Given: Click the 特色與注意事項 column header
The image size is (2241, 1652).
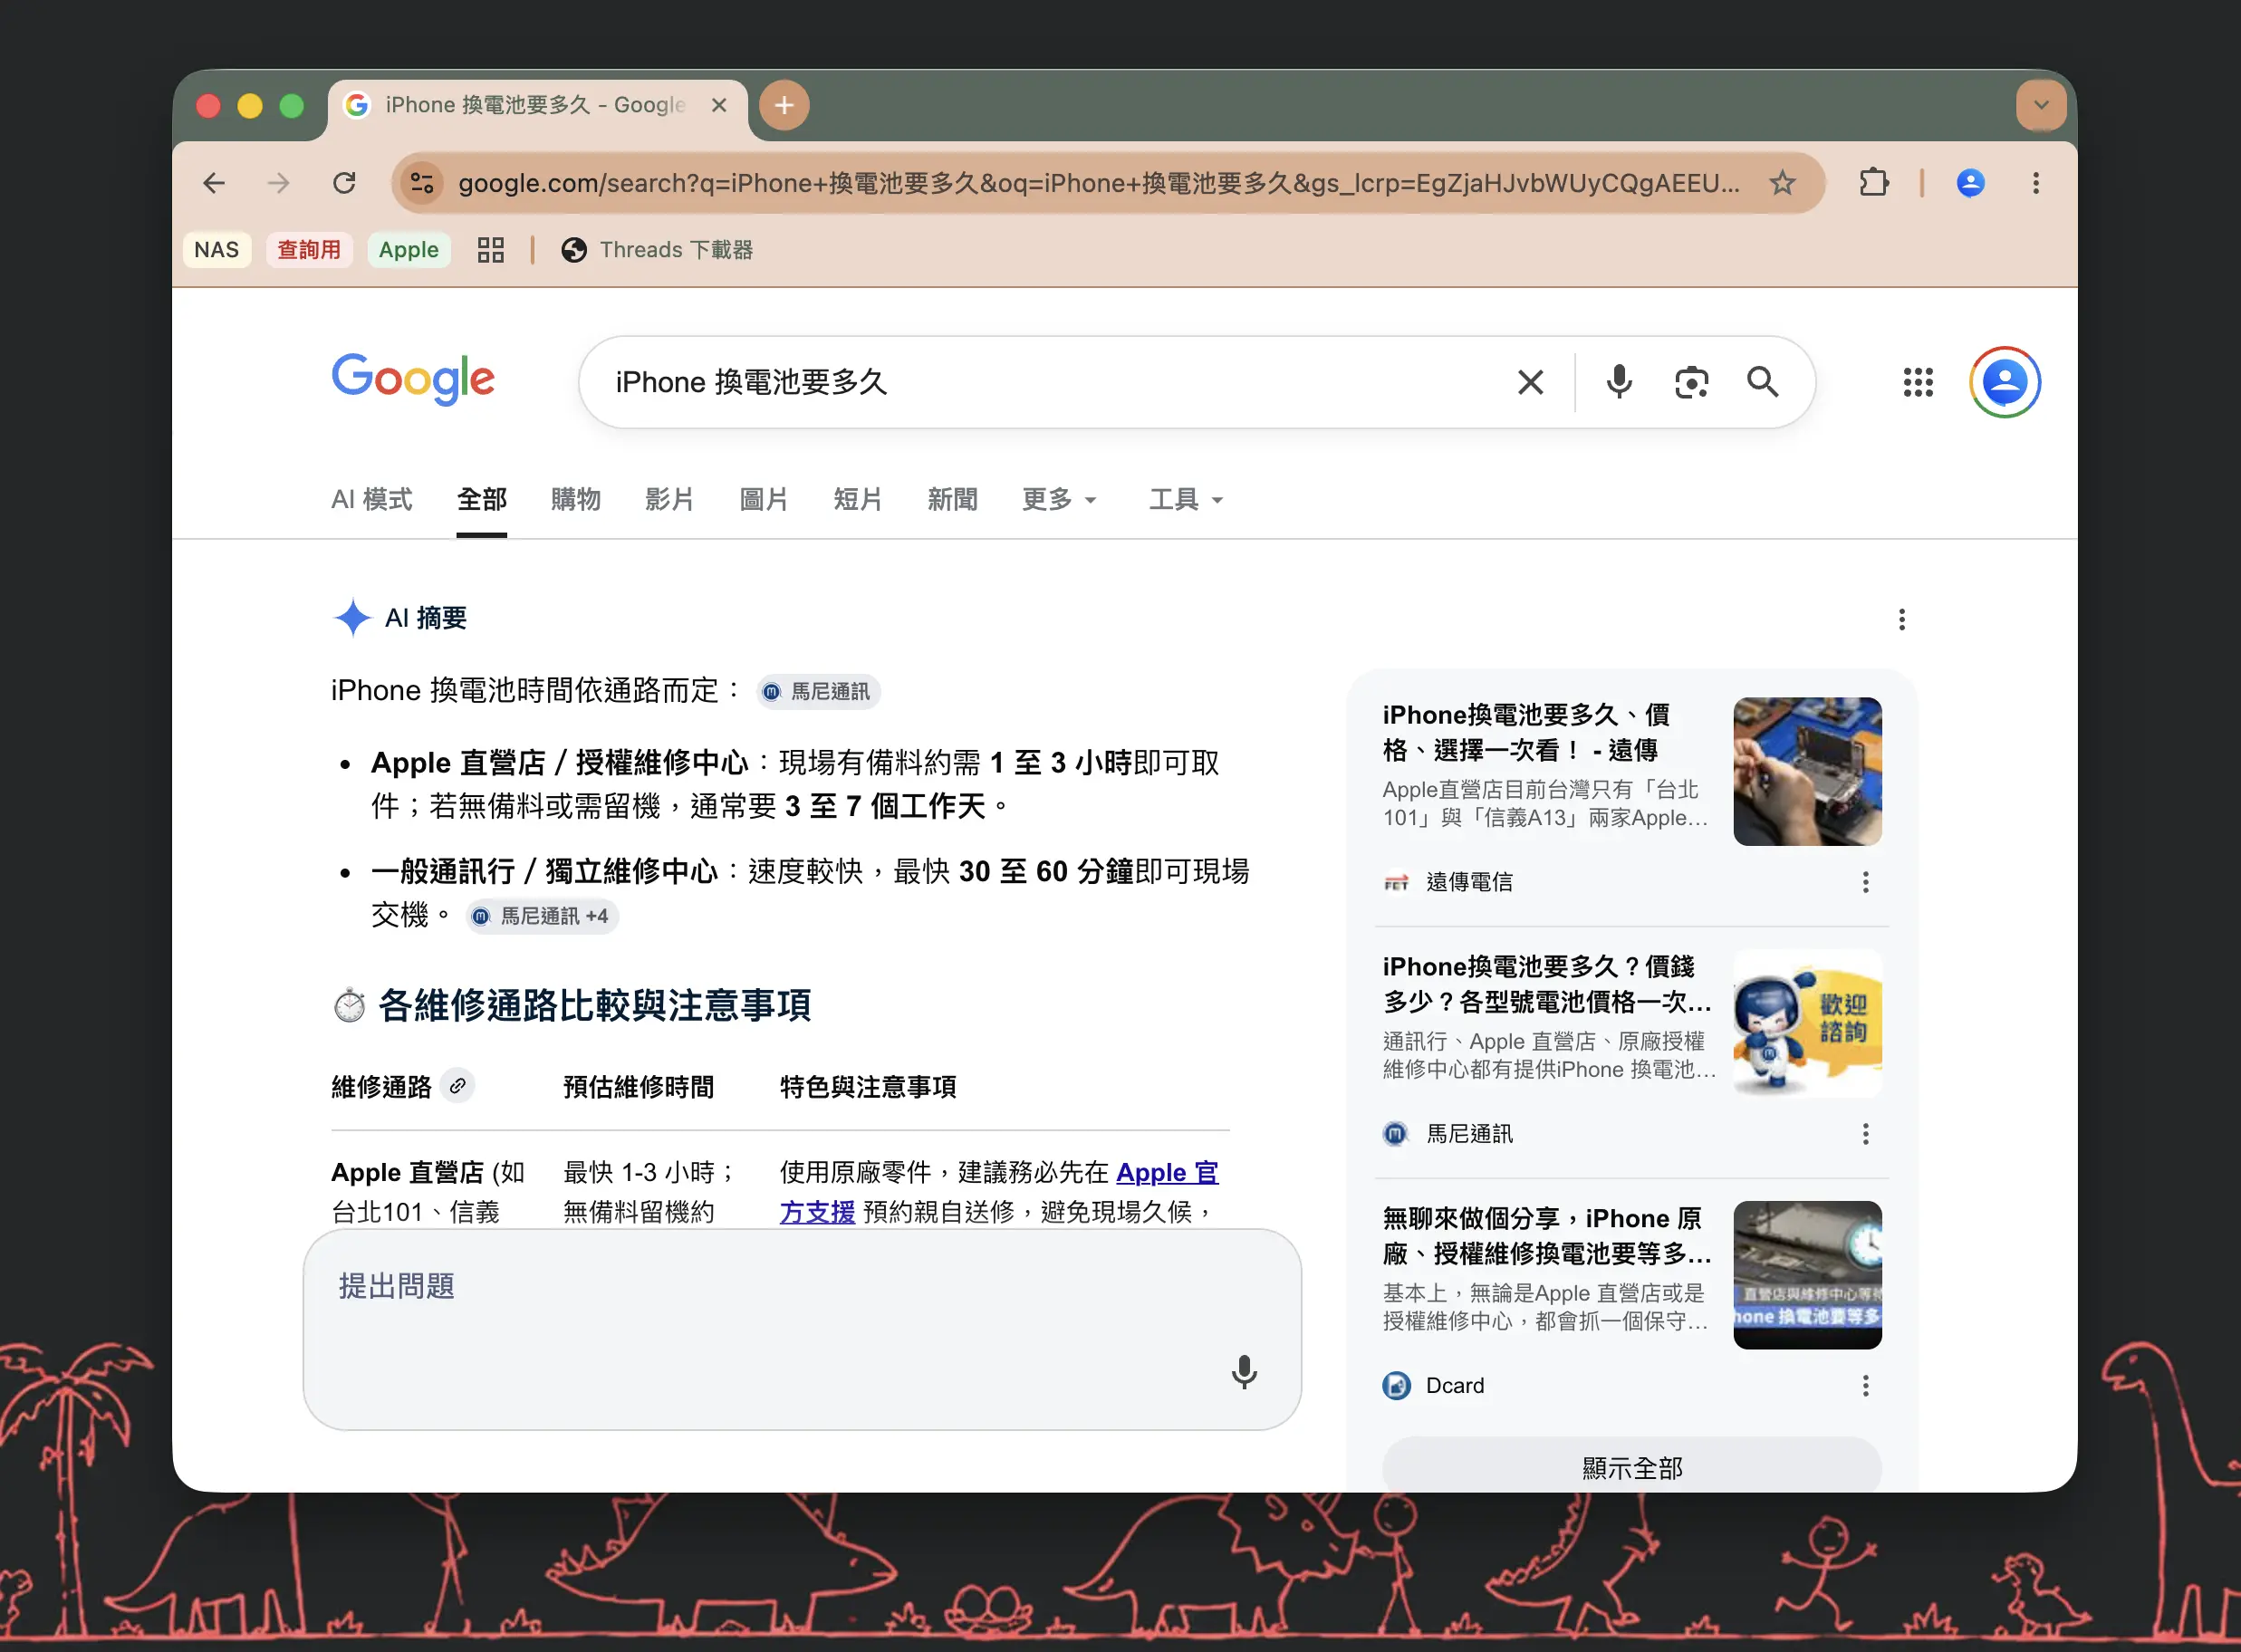Looking at the screenshot, I should [868, 1087].
